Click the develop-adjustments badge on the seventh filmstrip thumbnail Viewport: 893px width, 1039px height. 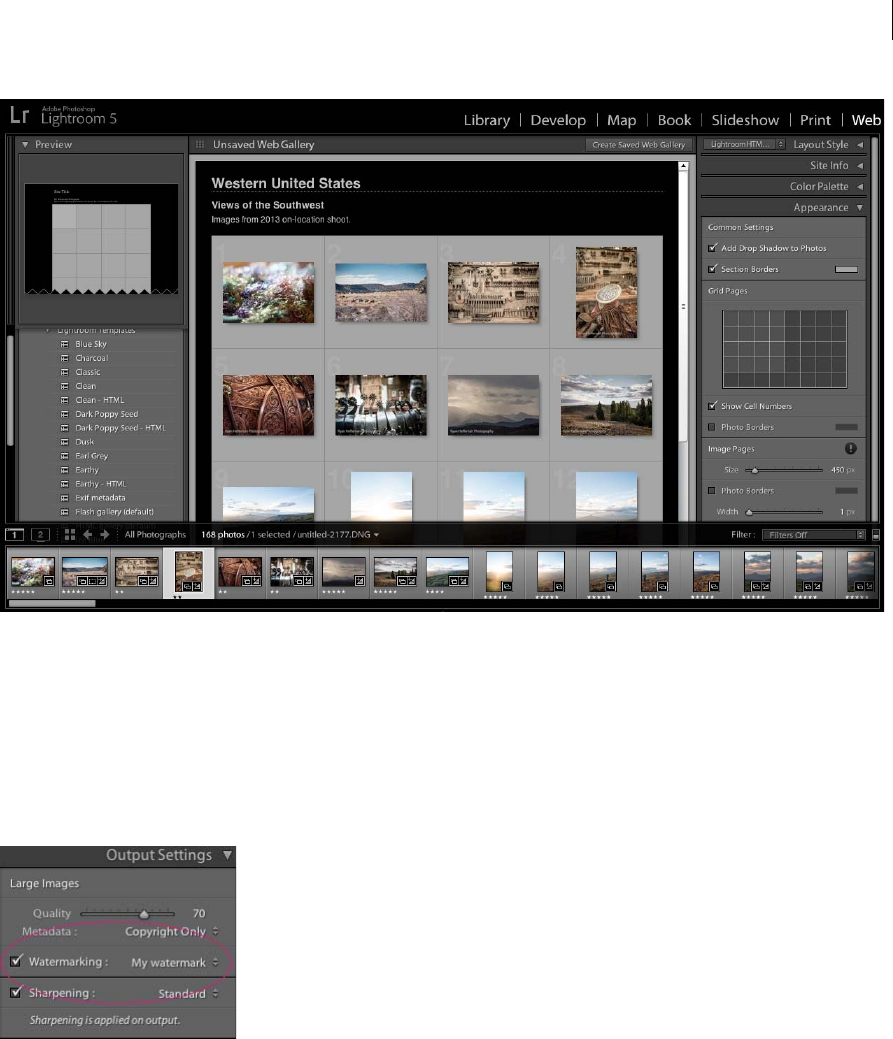(x=359, y=581)
